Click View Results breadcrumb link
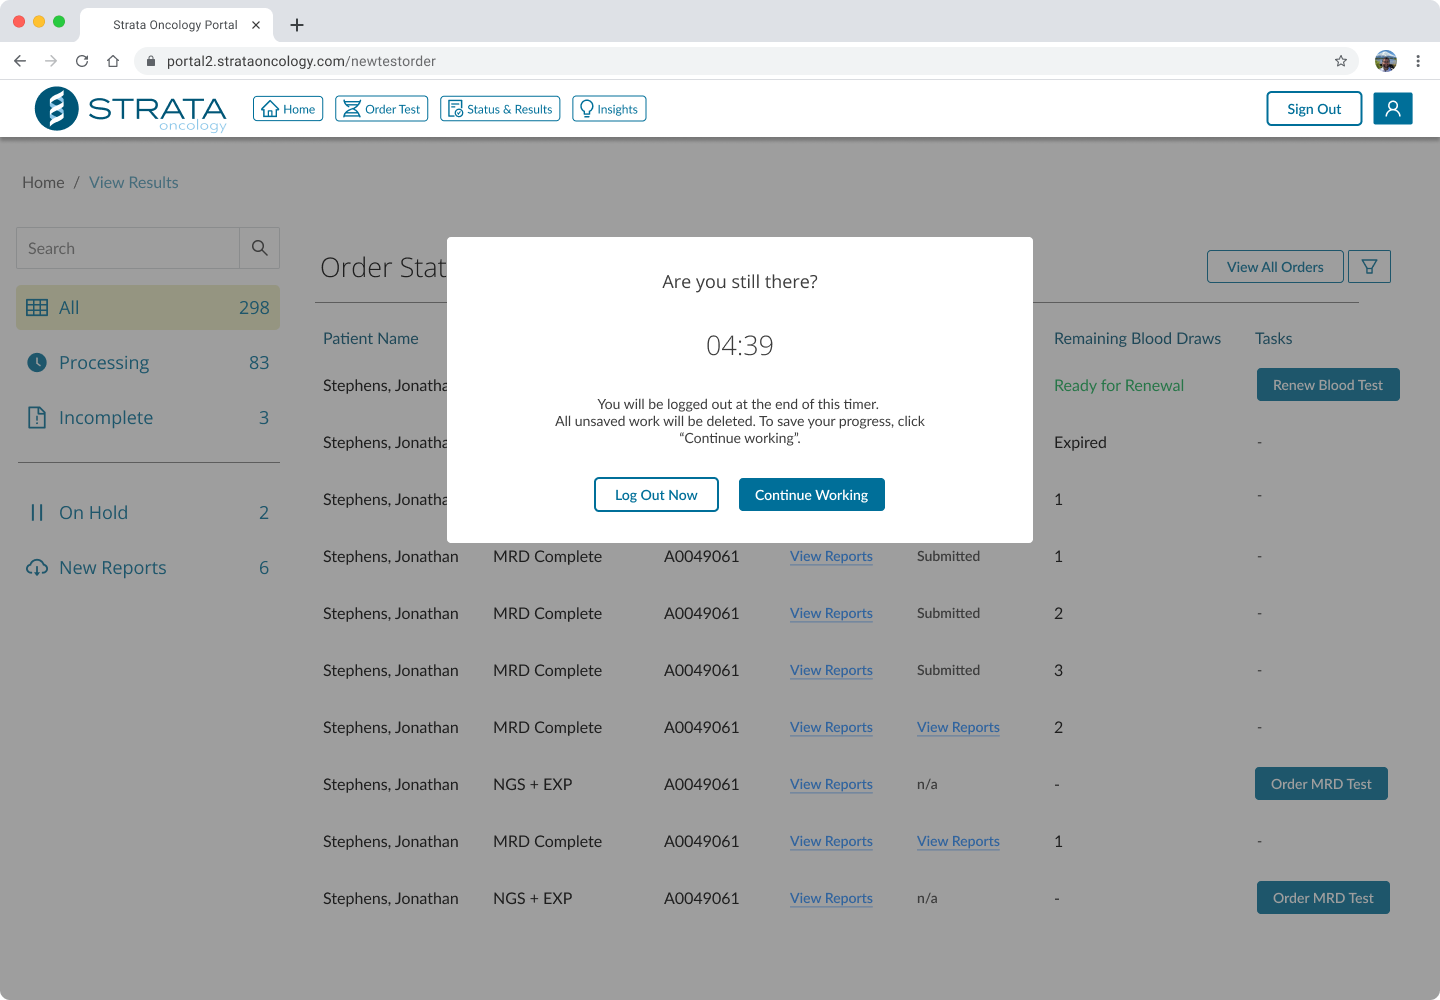The width and height of the screenshot is (1440, 1000). [x=134, y=183]
